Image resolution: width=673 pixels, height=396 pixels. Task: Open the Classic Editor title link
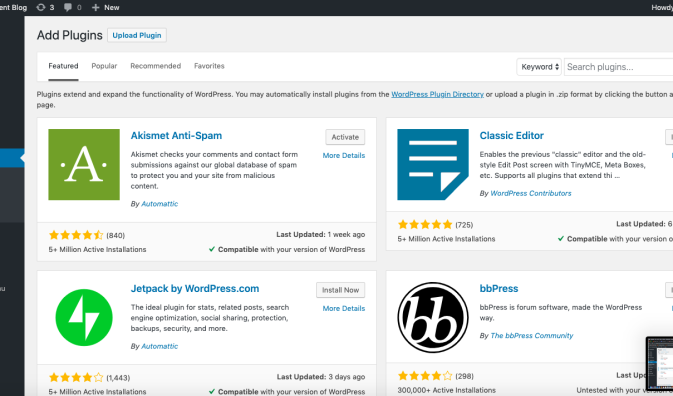tap(512, 136)
